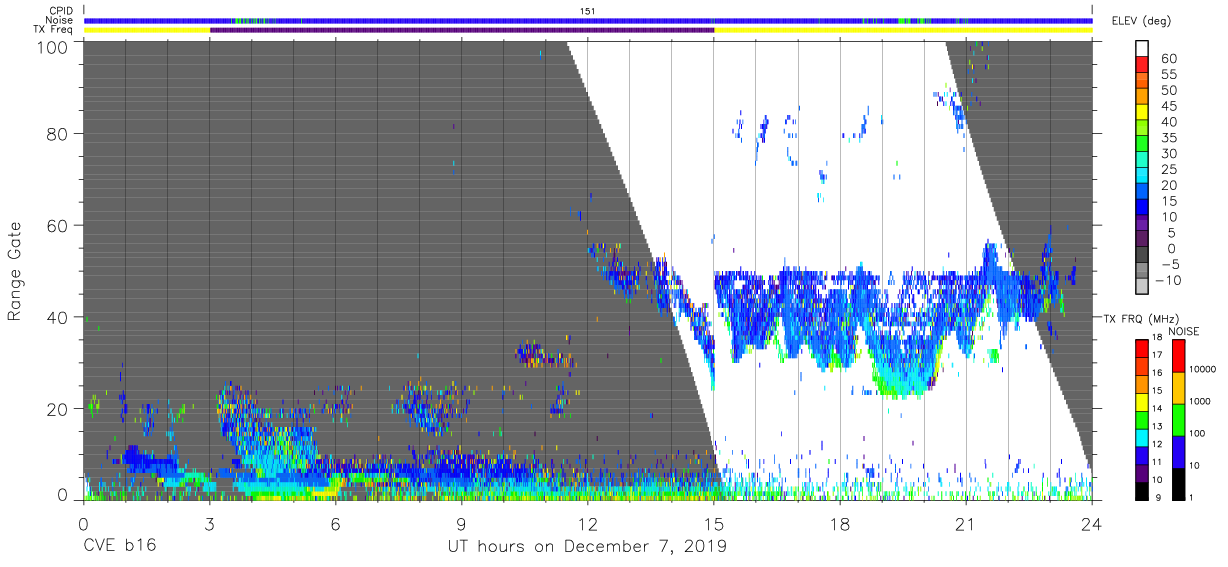The width and height of the screenshot is (1228, 567).
Task: Click the '10000' label on the NOISE scale
Action: click(1205, 370)
